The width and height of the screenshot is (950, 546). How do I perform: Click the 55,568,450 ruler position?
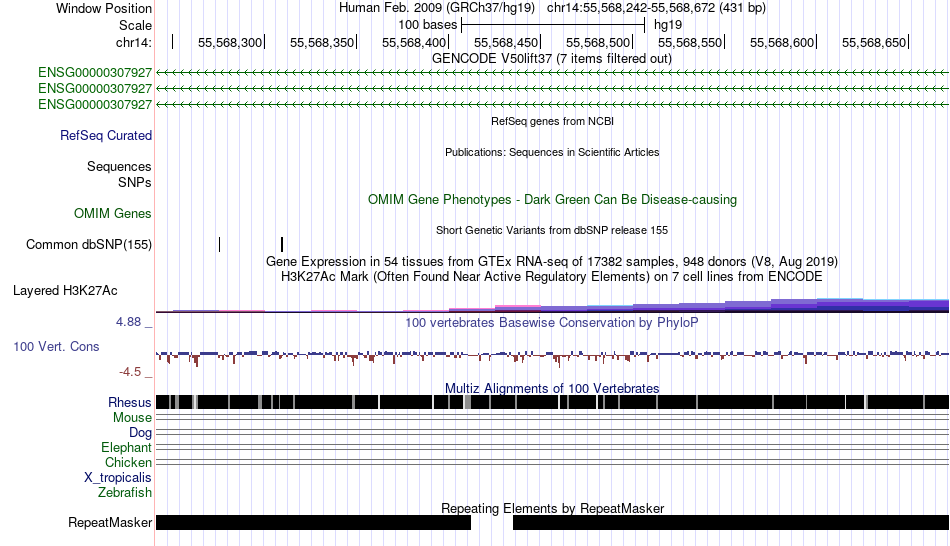tap(506, 42)
